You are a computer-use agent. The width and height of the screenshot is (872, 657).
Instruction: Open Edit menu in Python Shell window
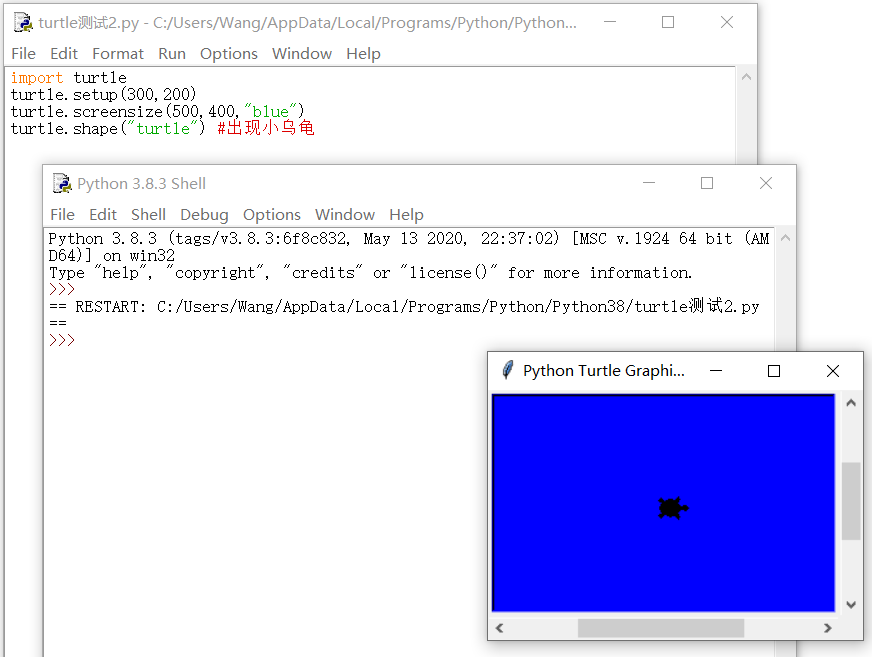(x=103, y=215)
